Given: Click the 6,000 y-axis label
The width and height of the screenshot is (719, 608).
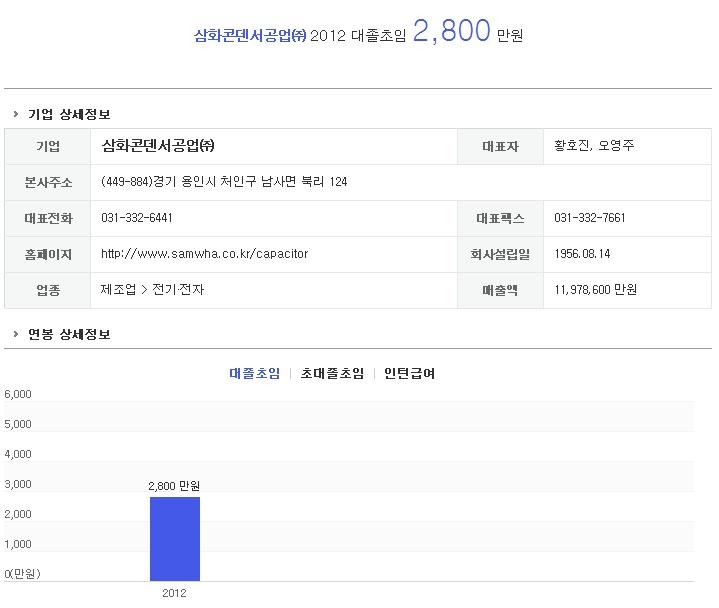Looking at the screenshot, I should tap(18, 394).
